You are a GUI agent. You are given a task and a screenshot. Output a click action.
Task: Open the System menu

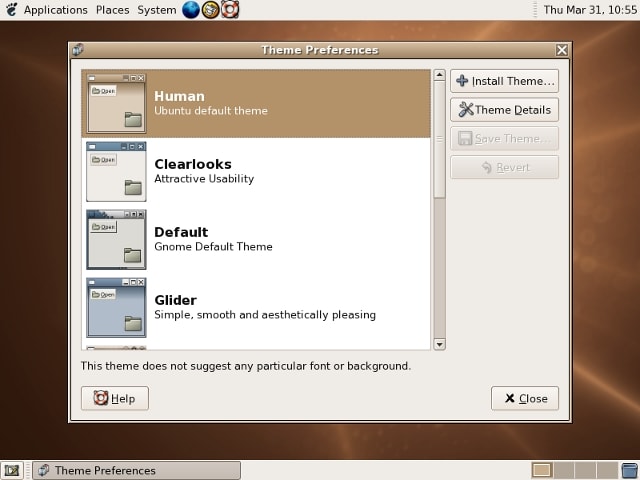(x=157, y=10)
